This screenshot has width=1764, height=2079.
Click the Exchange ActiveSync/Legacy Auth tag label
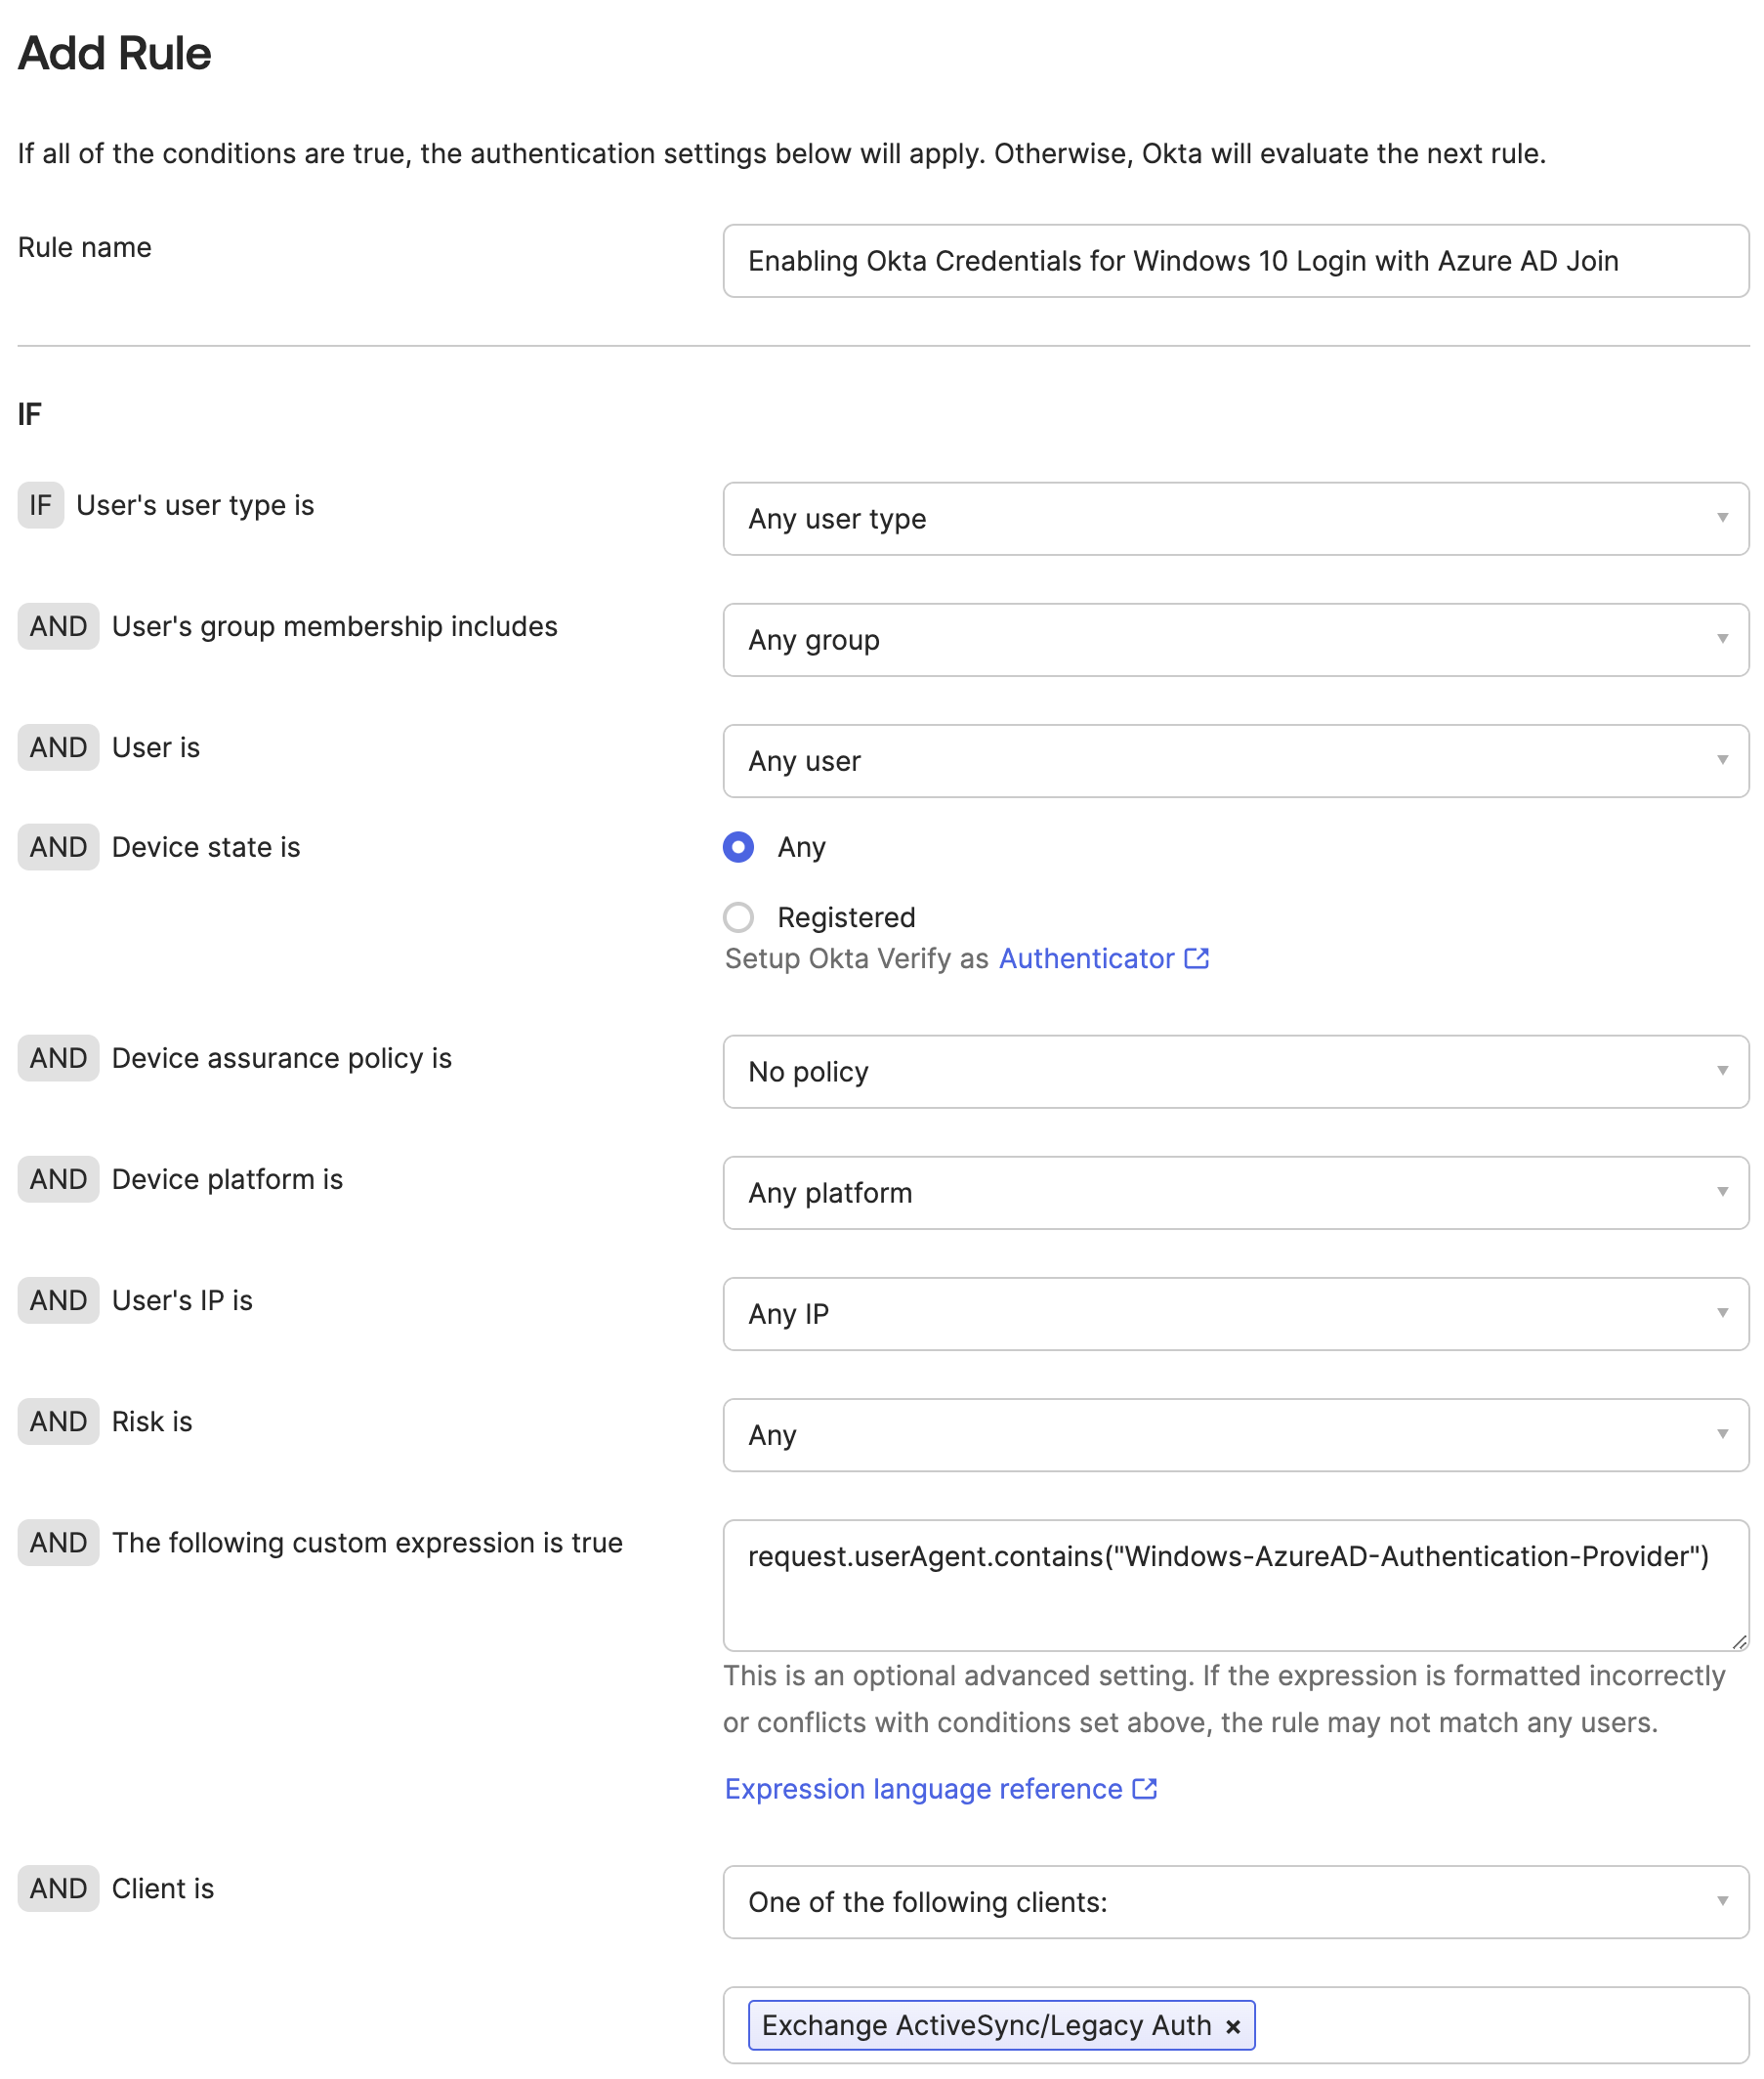986,2026
